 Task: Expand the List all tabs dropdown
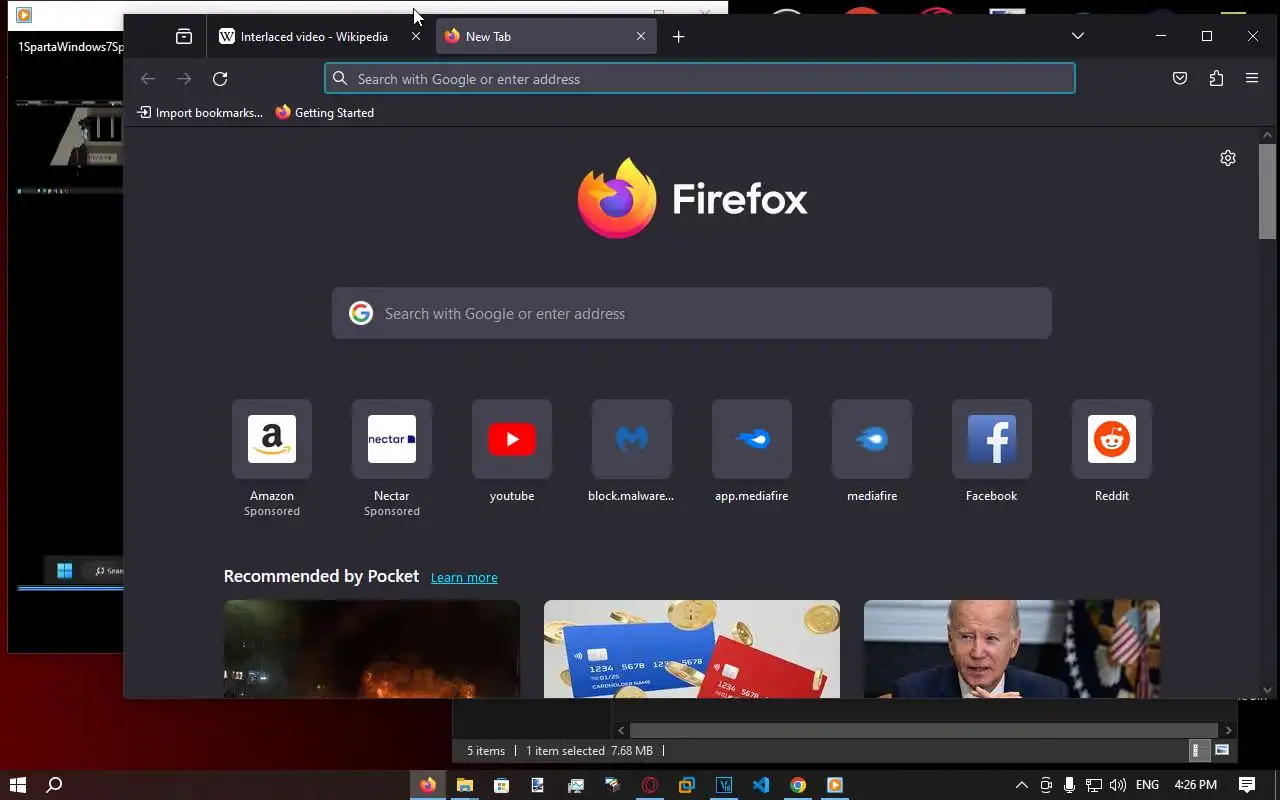[1078, 36]
